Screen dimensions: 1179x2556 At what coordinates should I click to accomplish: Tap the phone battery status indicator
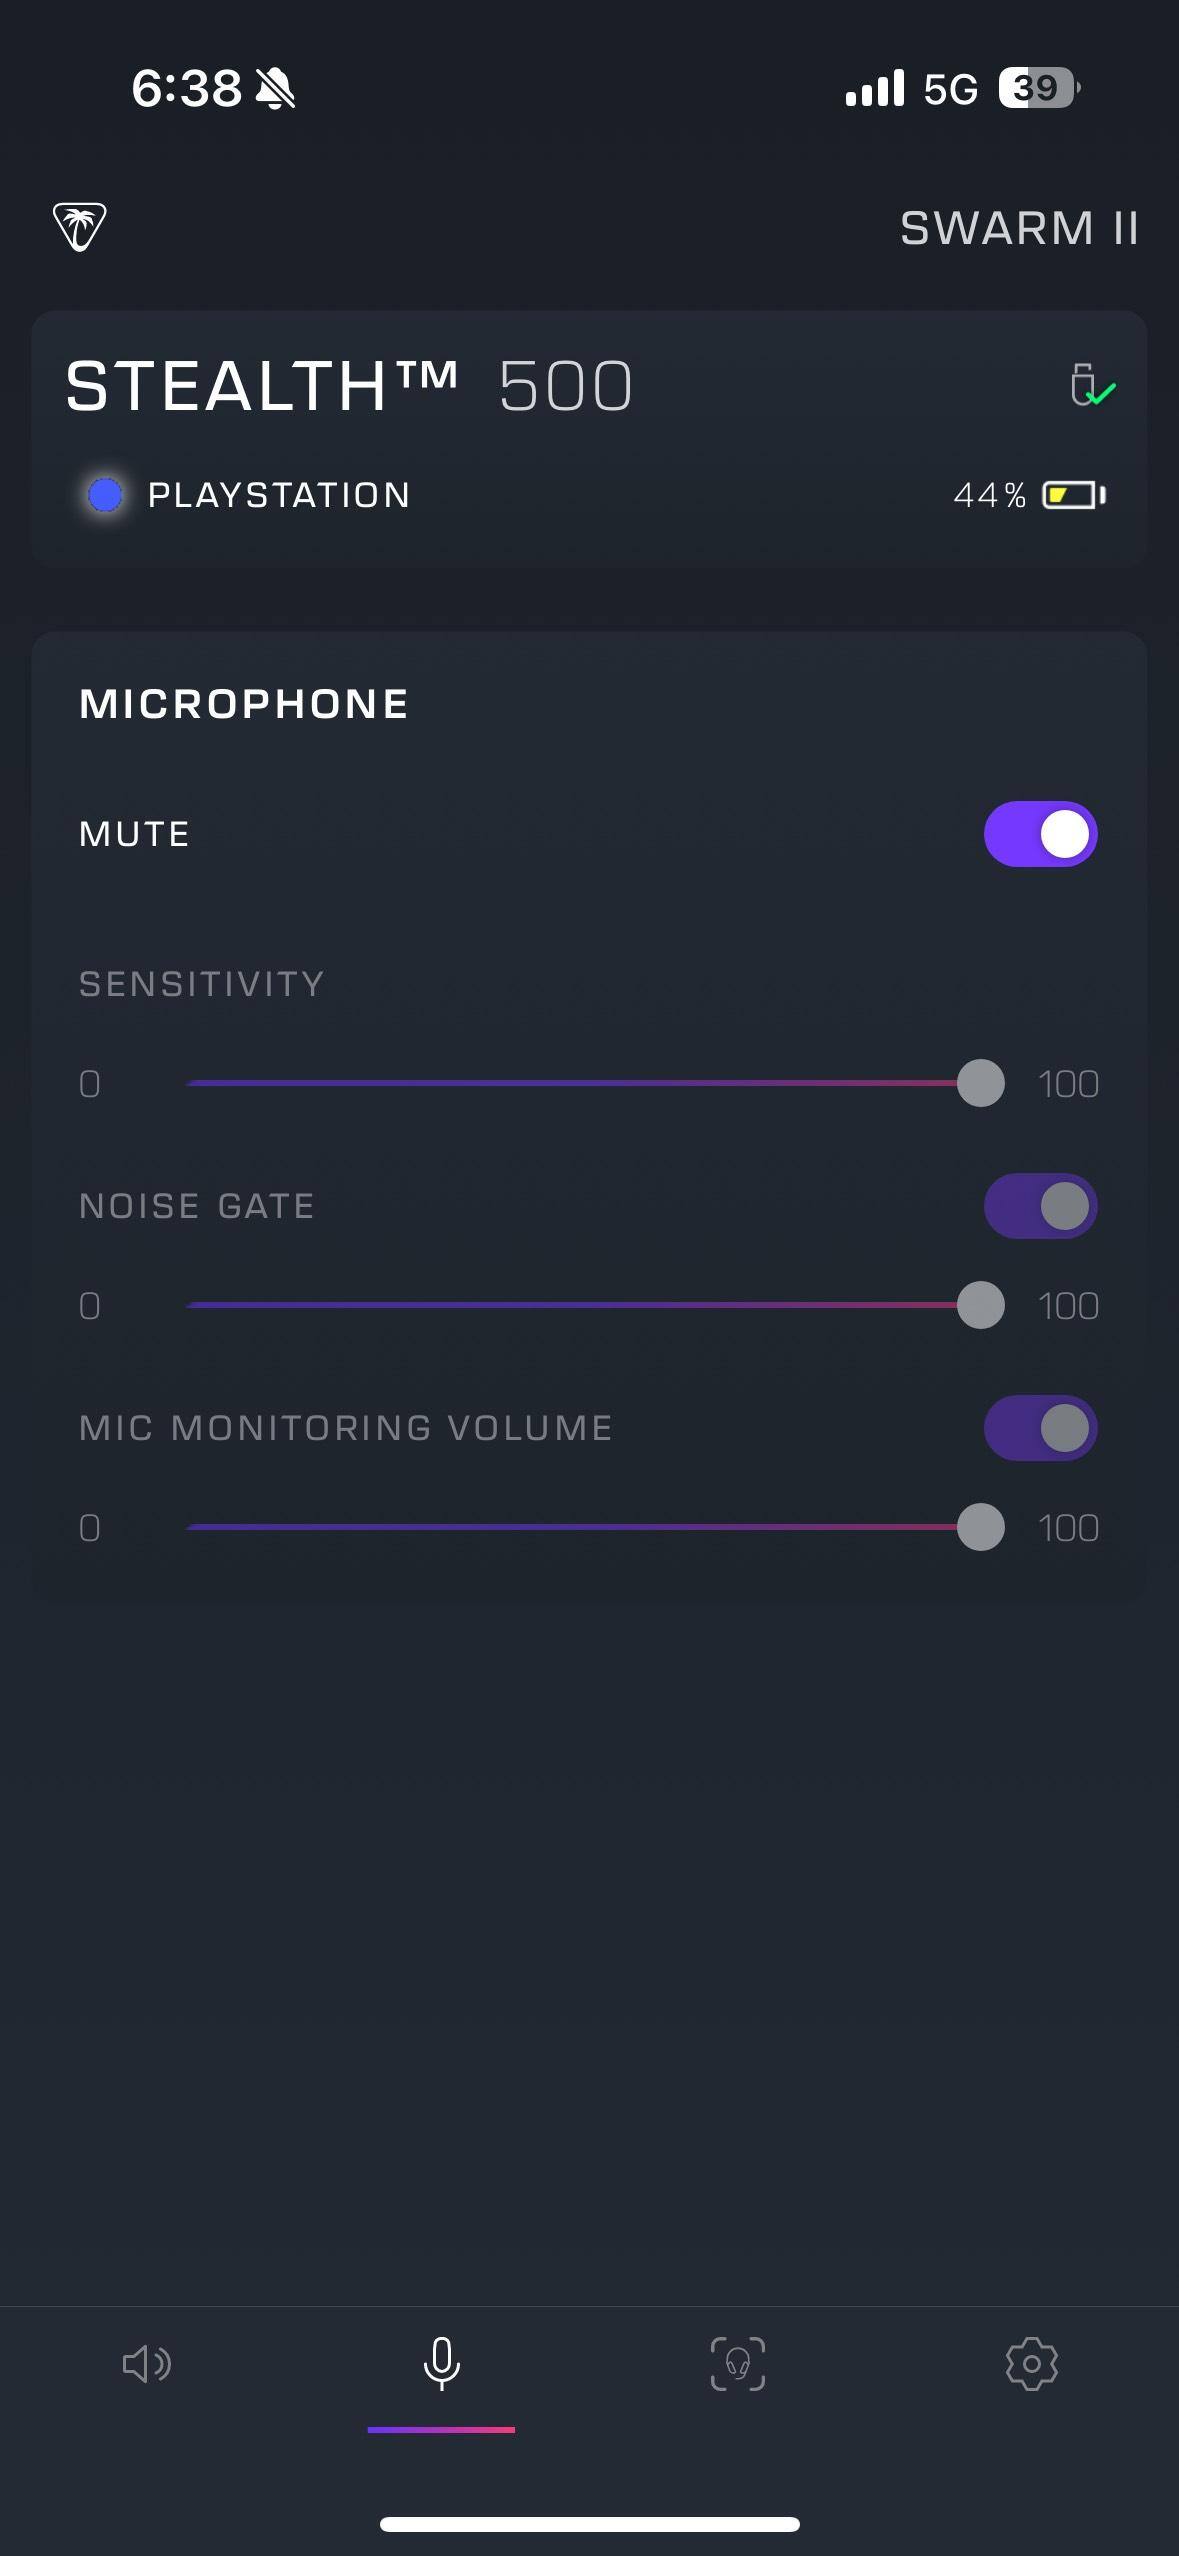1038,89
